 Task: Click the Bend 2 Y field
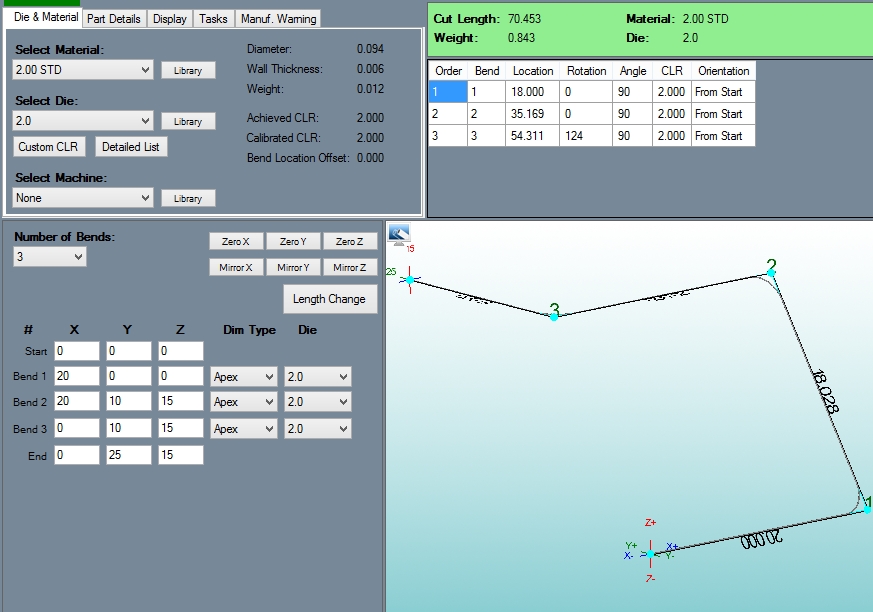point(129,401)
